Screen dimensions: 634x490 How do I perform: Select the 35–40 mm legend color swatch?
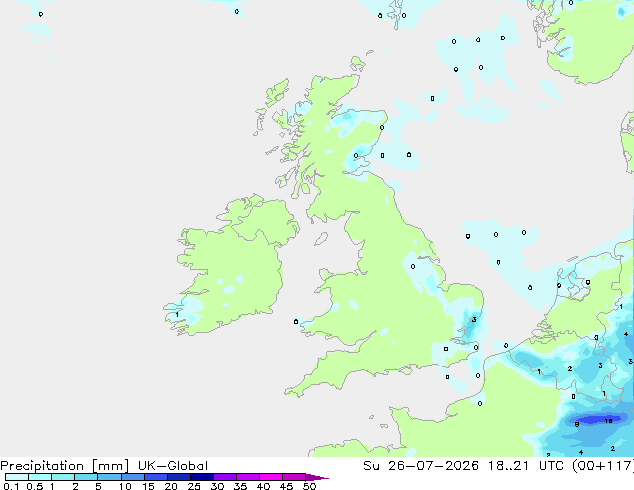tap(247, 477)
